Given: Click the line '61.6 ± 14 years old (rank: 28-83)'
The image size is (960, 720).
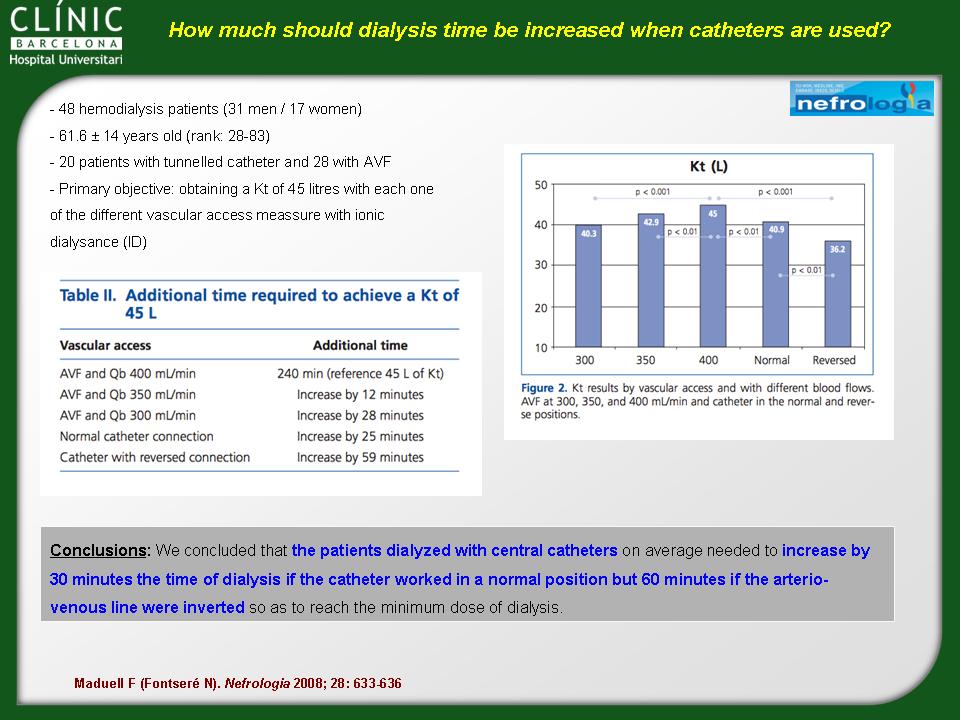Looking at the screenshot, I should (x=160, y=135).
